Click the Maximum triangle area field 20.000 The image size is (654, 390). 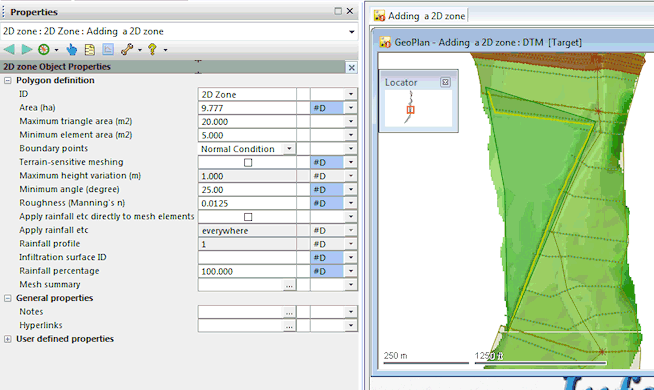point(247,121)
